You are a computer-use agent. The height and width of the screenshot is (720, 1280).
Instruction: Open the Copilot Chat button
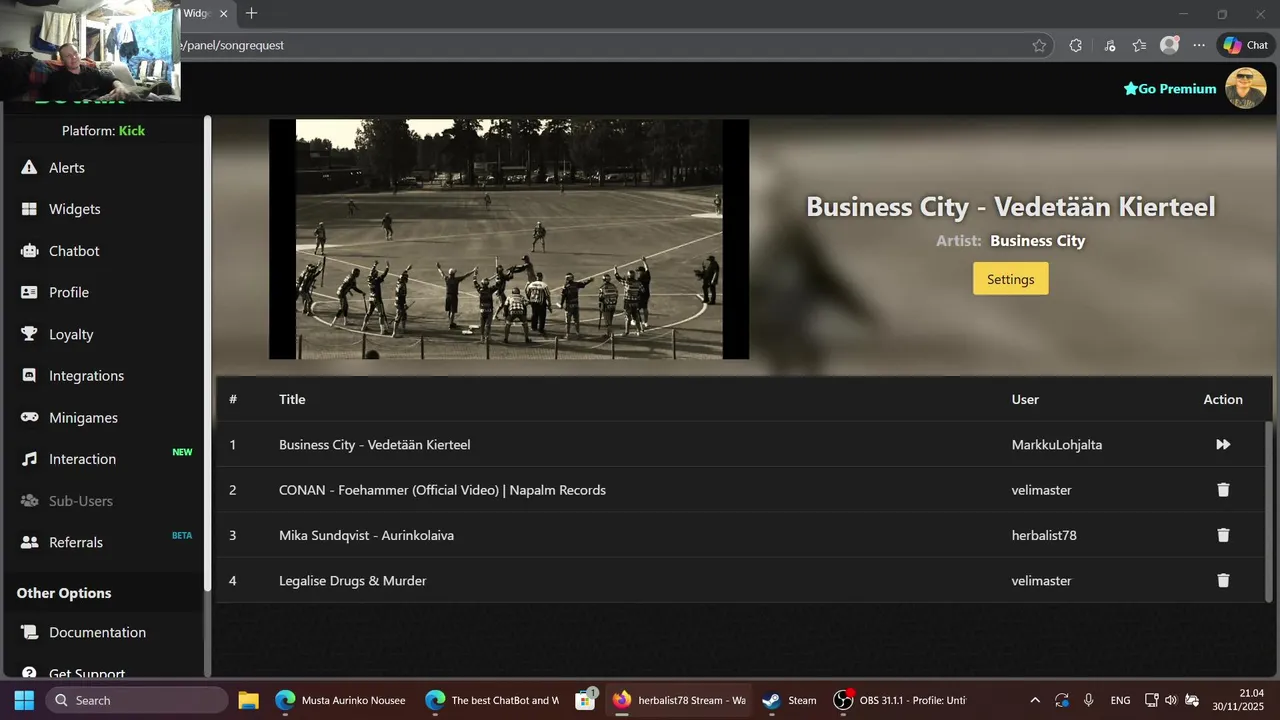[x=1245, y=45]
